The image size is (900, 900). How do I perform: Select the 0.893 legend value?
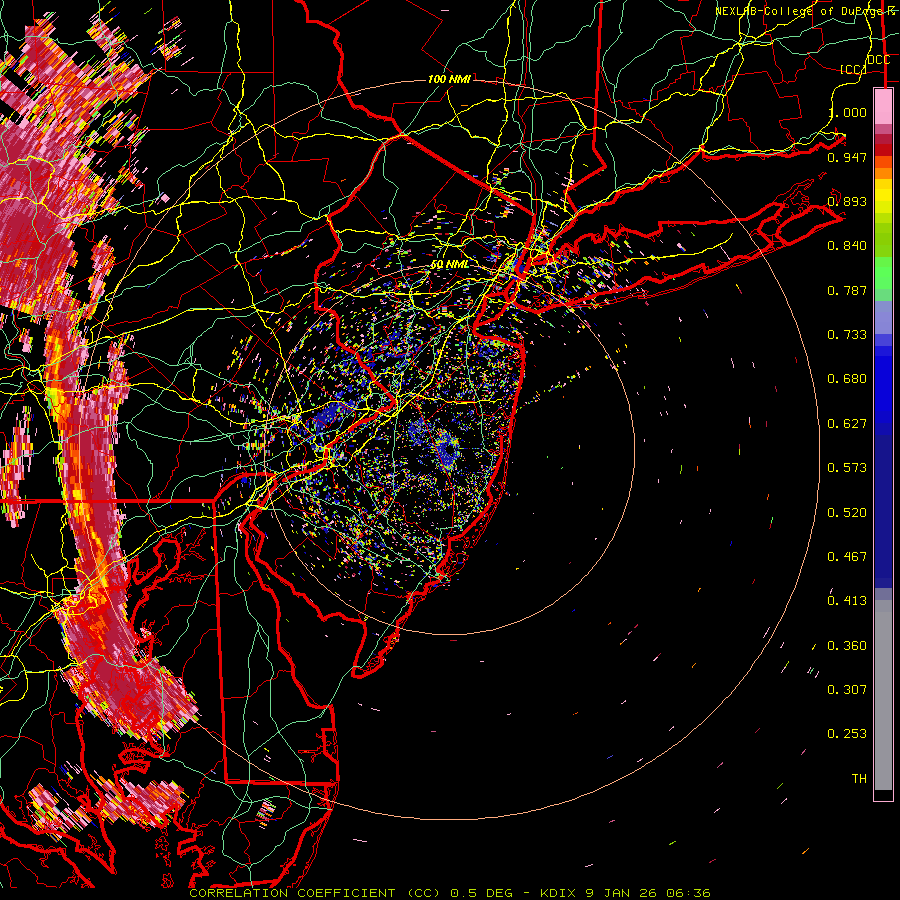pos(847,201)
